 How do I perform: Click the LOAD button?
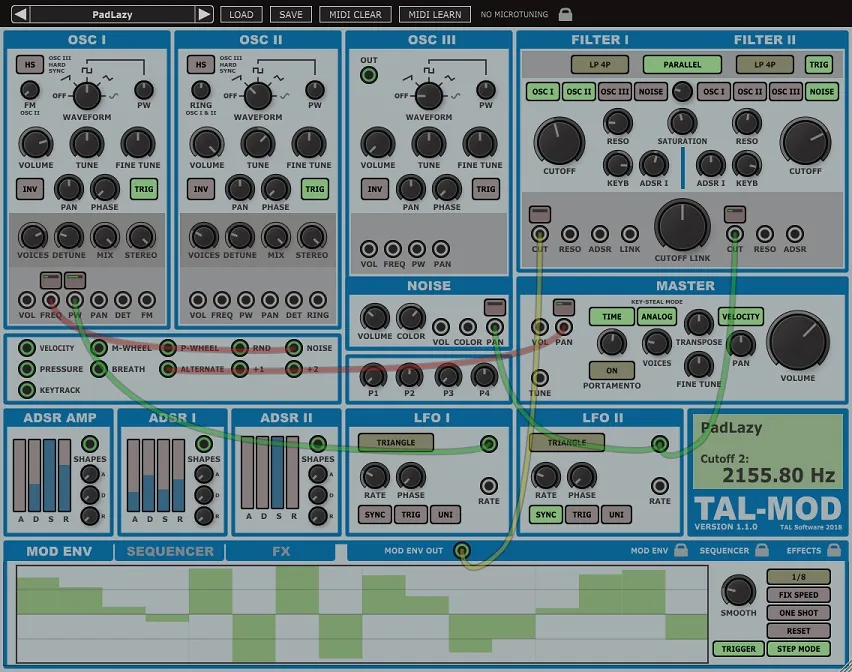click(x=241, y=15)
